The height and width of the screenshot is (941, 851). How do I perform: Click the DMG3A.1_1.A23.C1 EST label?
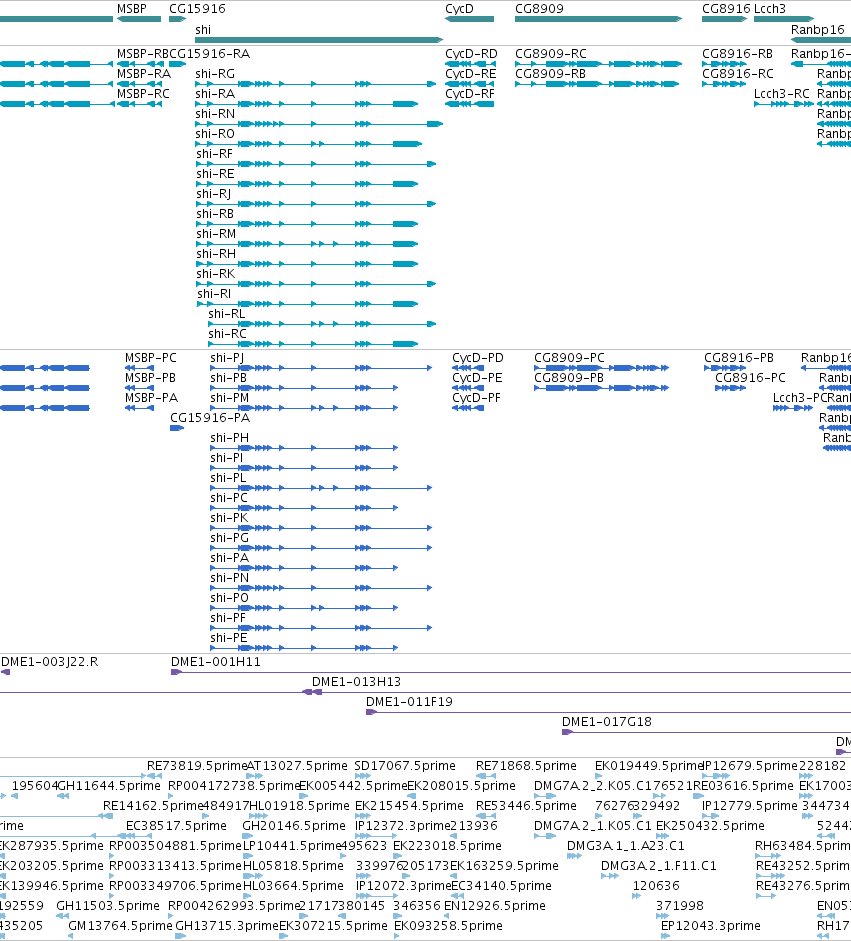[626, 846]
